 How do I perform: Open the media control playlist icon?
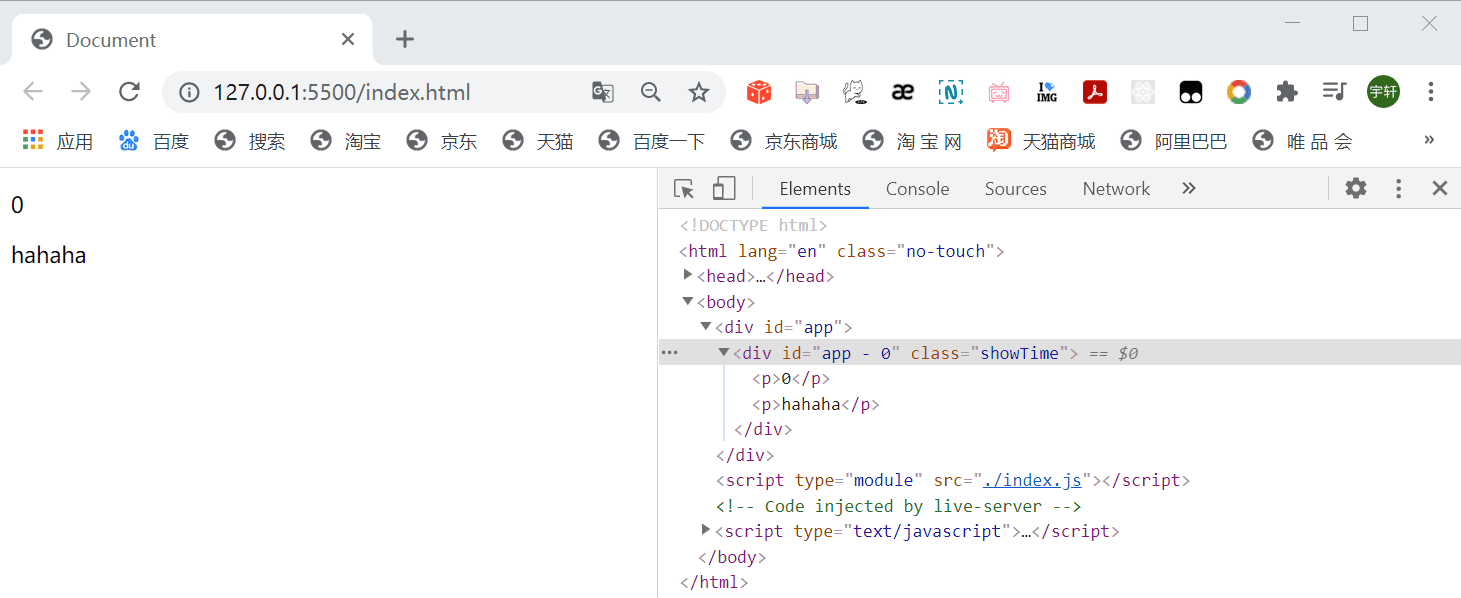tap(1334, 92)
